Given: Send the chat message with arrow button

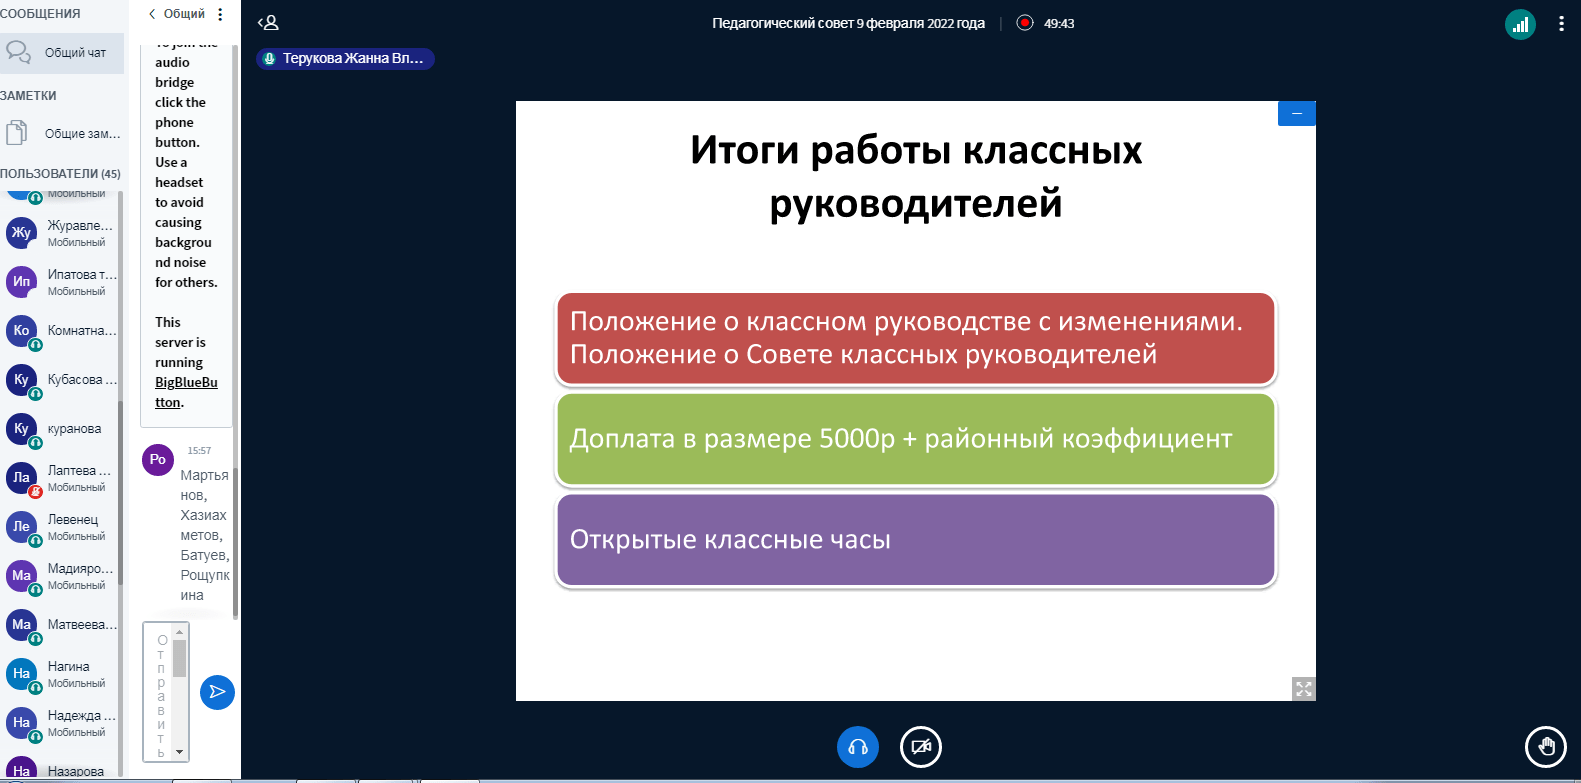Looking at the screenshot, I should tap(217, 692).
